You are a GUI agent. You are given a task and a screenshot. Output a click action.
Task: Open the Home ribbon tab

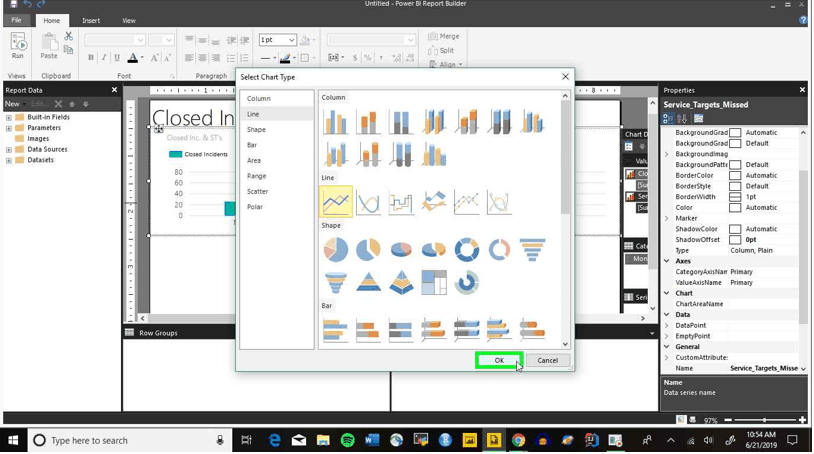[x=51, y=21]
